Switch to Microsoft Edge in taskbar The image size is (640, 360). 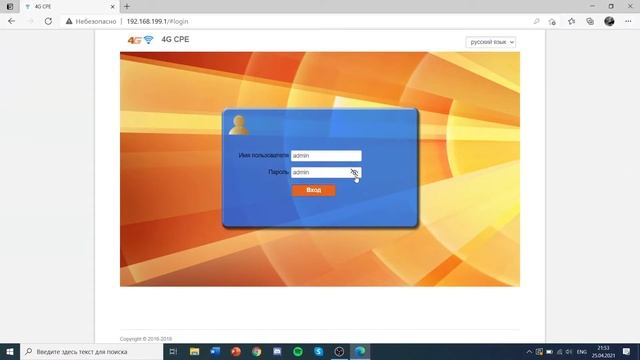[360, 351]
